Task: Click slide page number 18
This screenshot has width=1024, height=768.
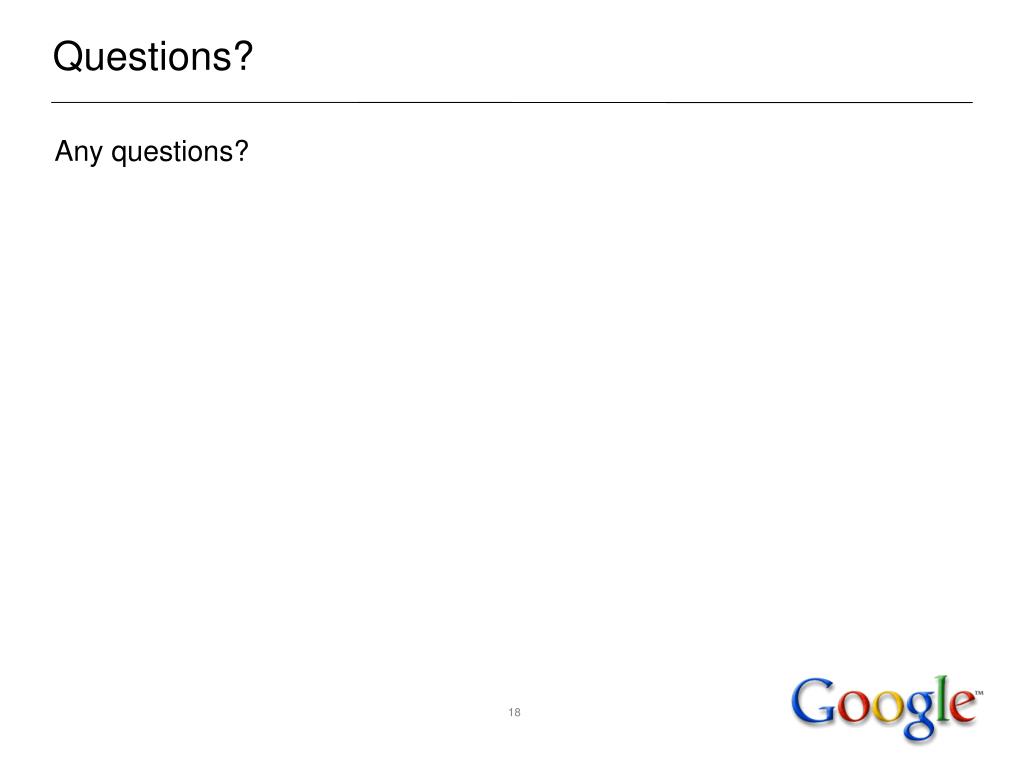Action: pyautogui.click(x=515, y=712)
